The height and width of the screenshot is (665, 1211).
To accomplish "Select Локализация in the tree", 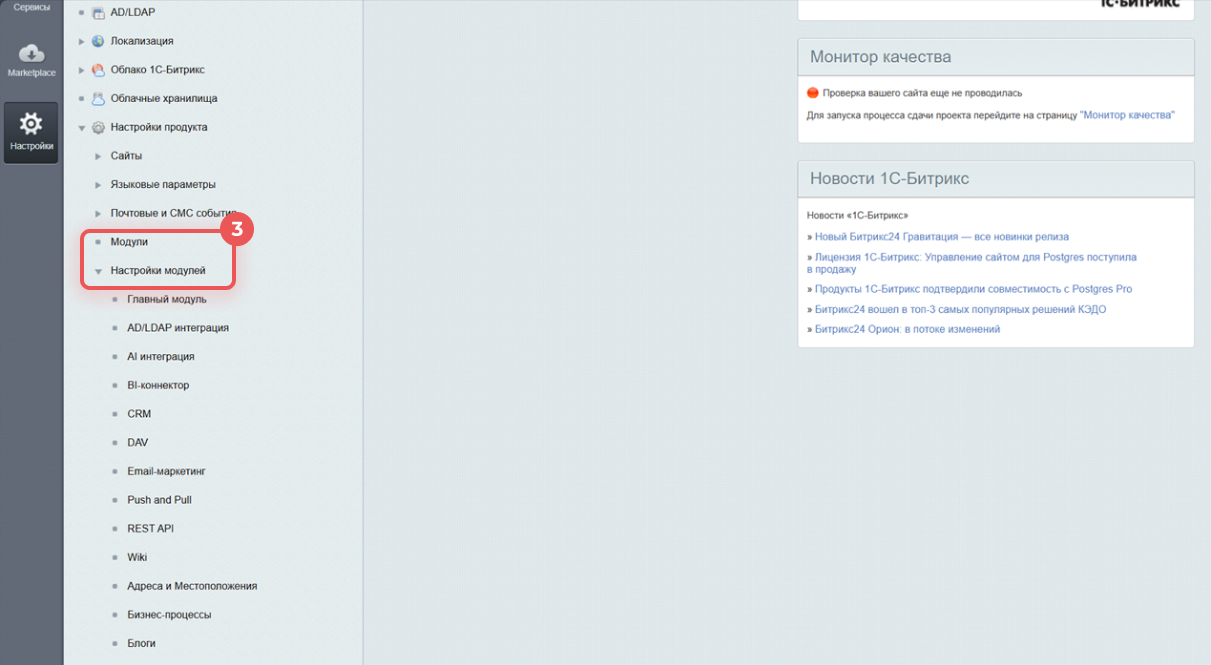I will point(142,41).
